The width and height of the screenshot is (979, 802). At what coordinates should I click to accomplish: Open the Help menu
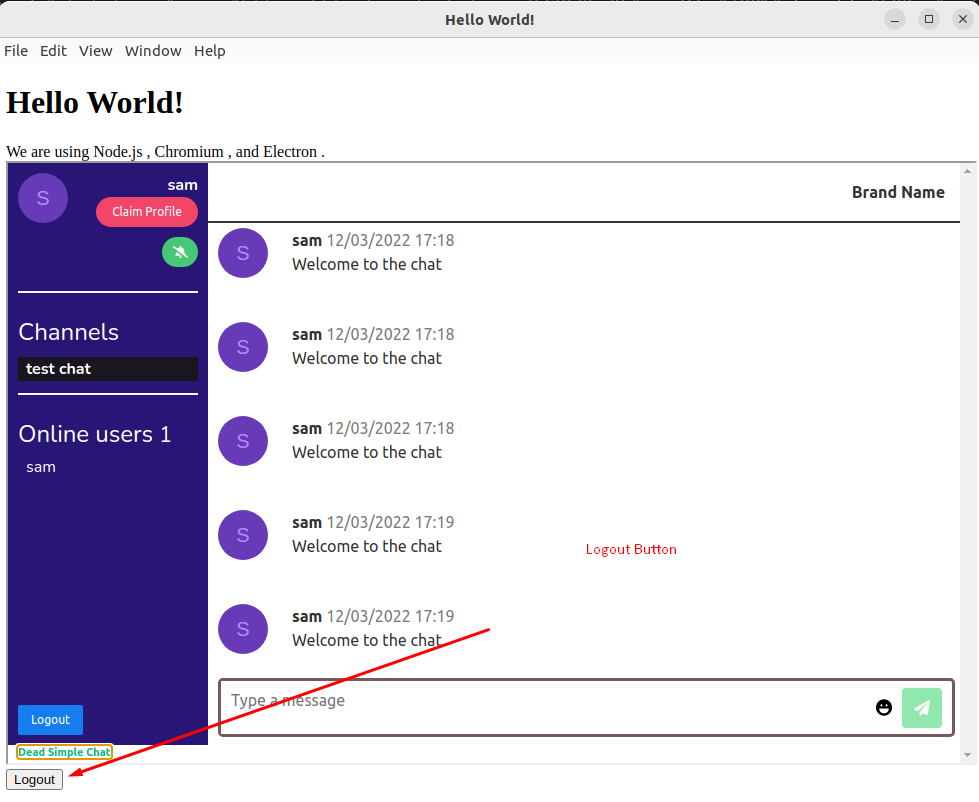(x=209, y=51)
